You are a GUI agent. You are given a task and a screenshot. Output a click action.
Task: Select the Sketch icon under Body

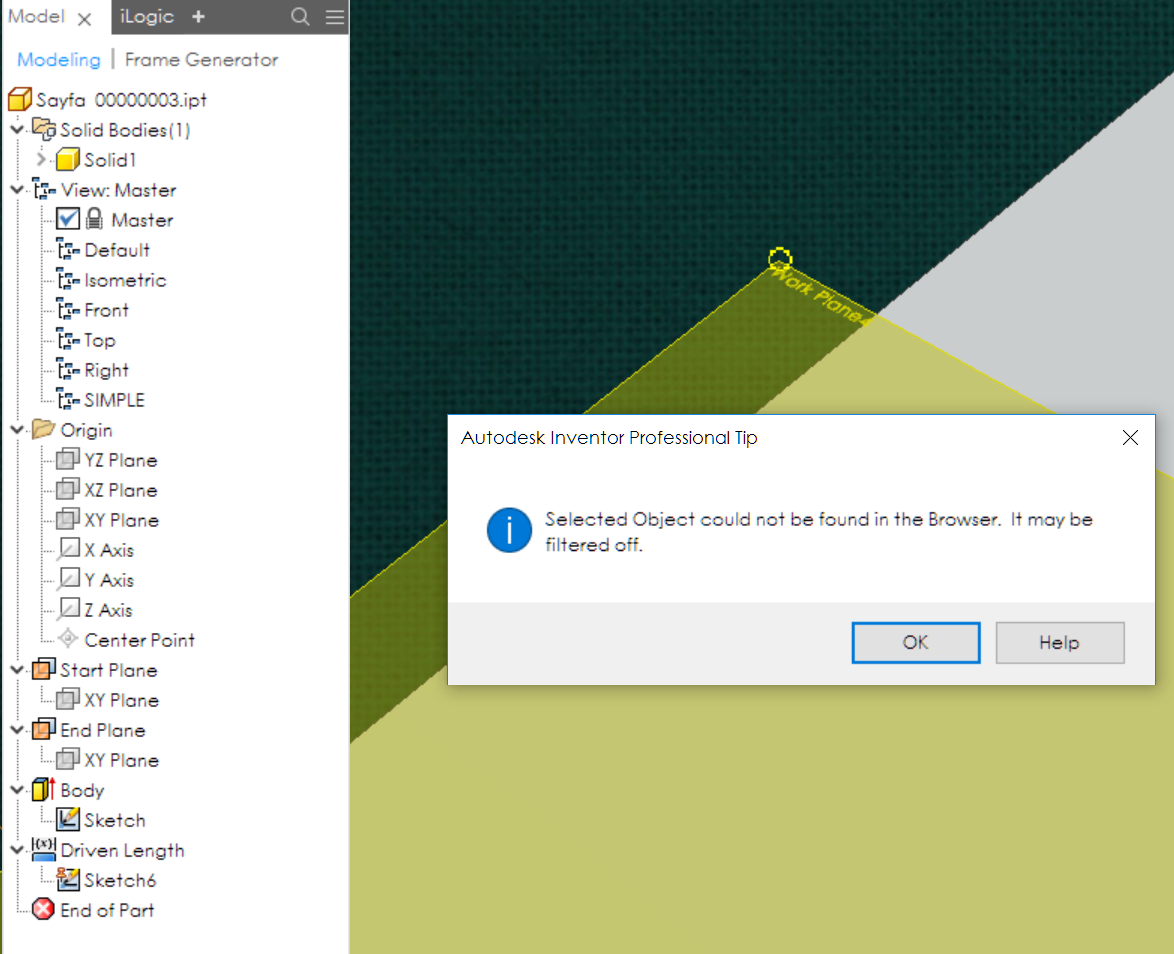coord(70,819)
